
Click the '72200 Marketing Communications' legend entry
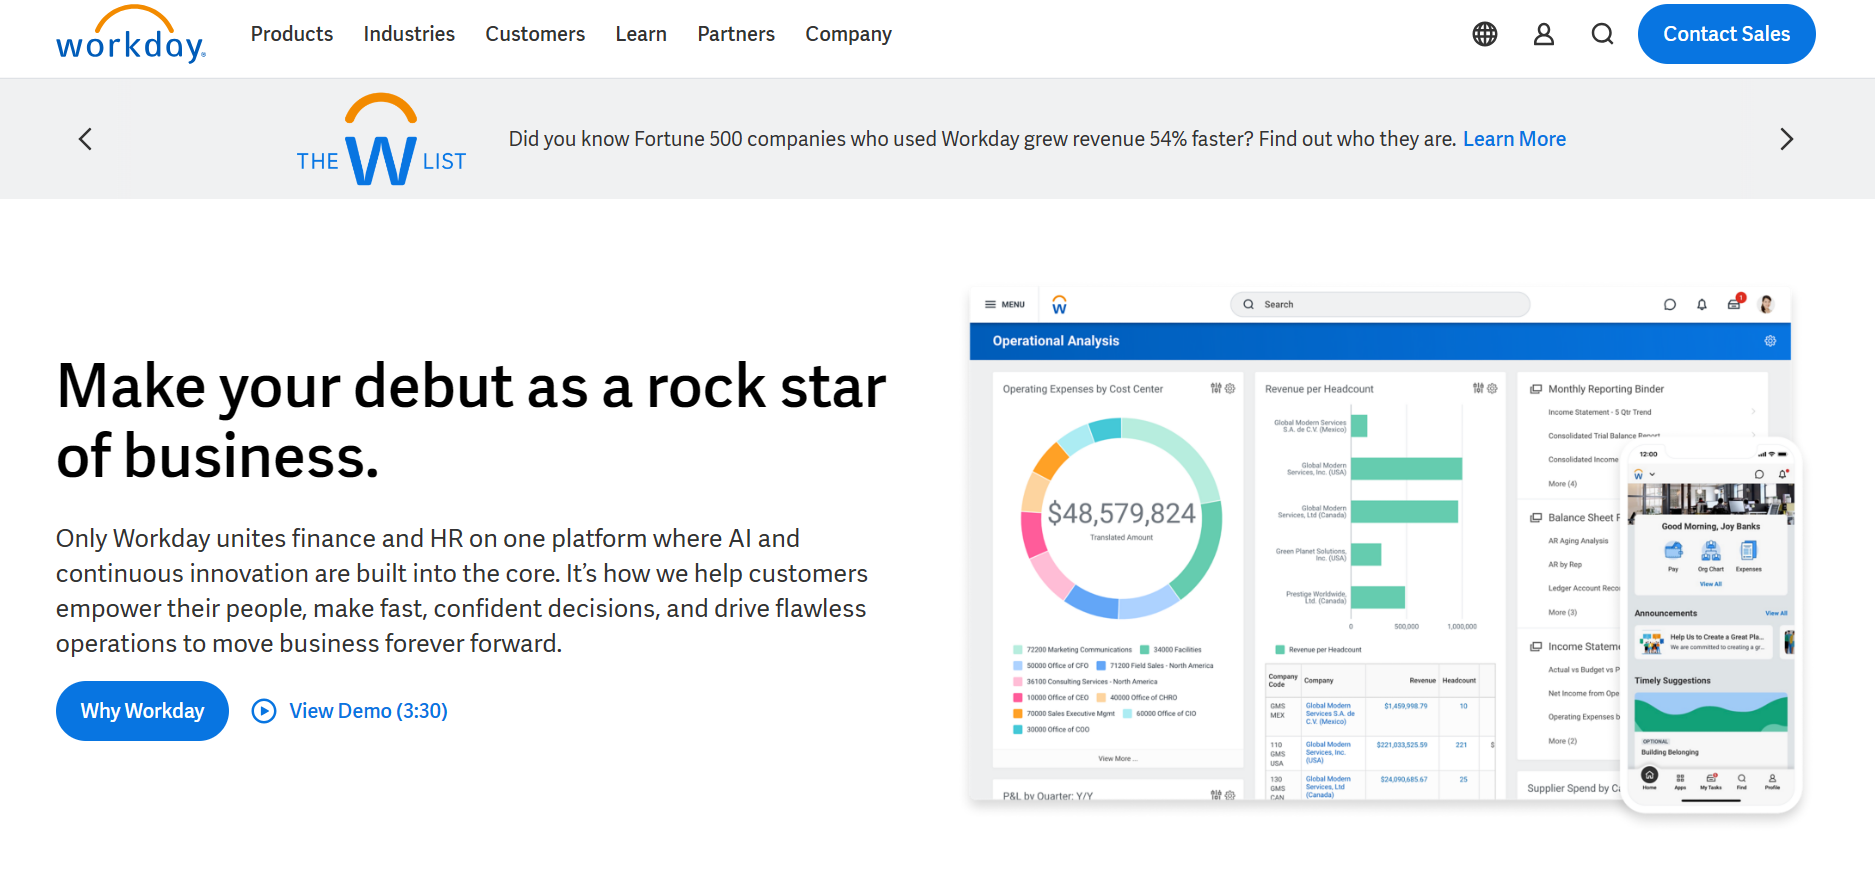[x=1073, y=650]
